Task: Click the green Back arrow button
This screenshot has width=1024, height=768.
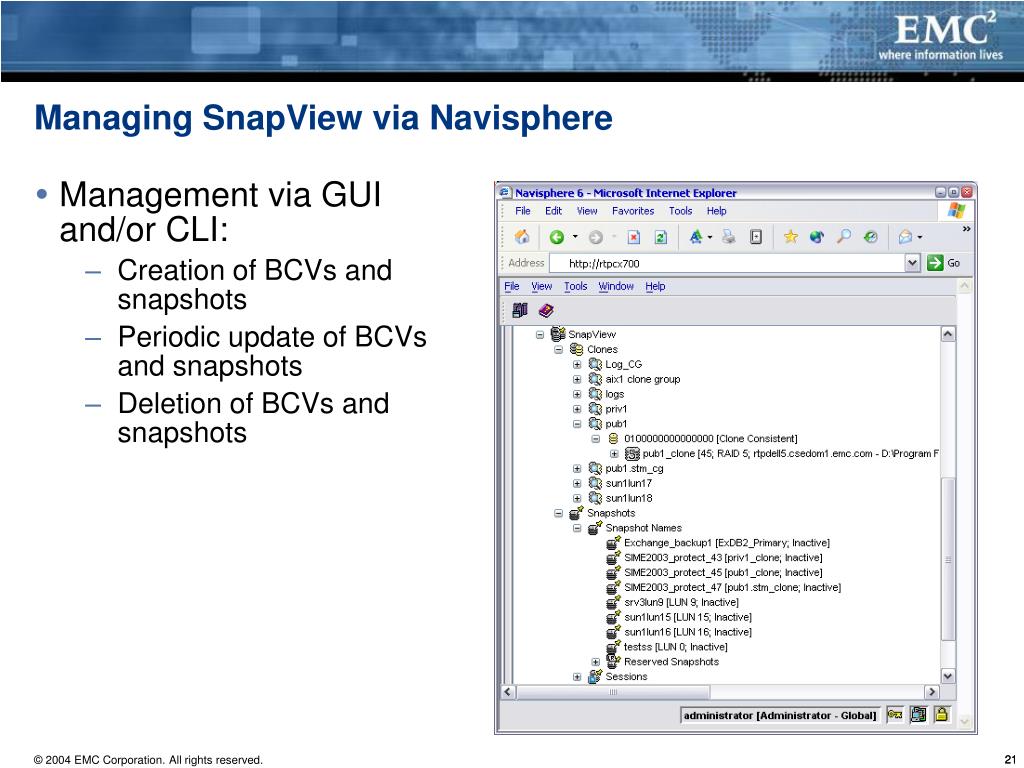Action: pos(556,237)
